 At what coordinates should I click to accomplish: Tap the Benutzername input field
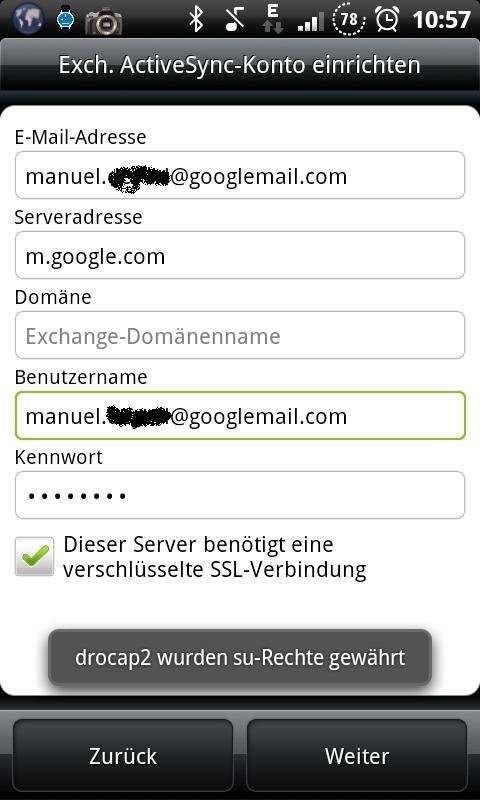tap(240, 415)
